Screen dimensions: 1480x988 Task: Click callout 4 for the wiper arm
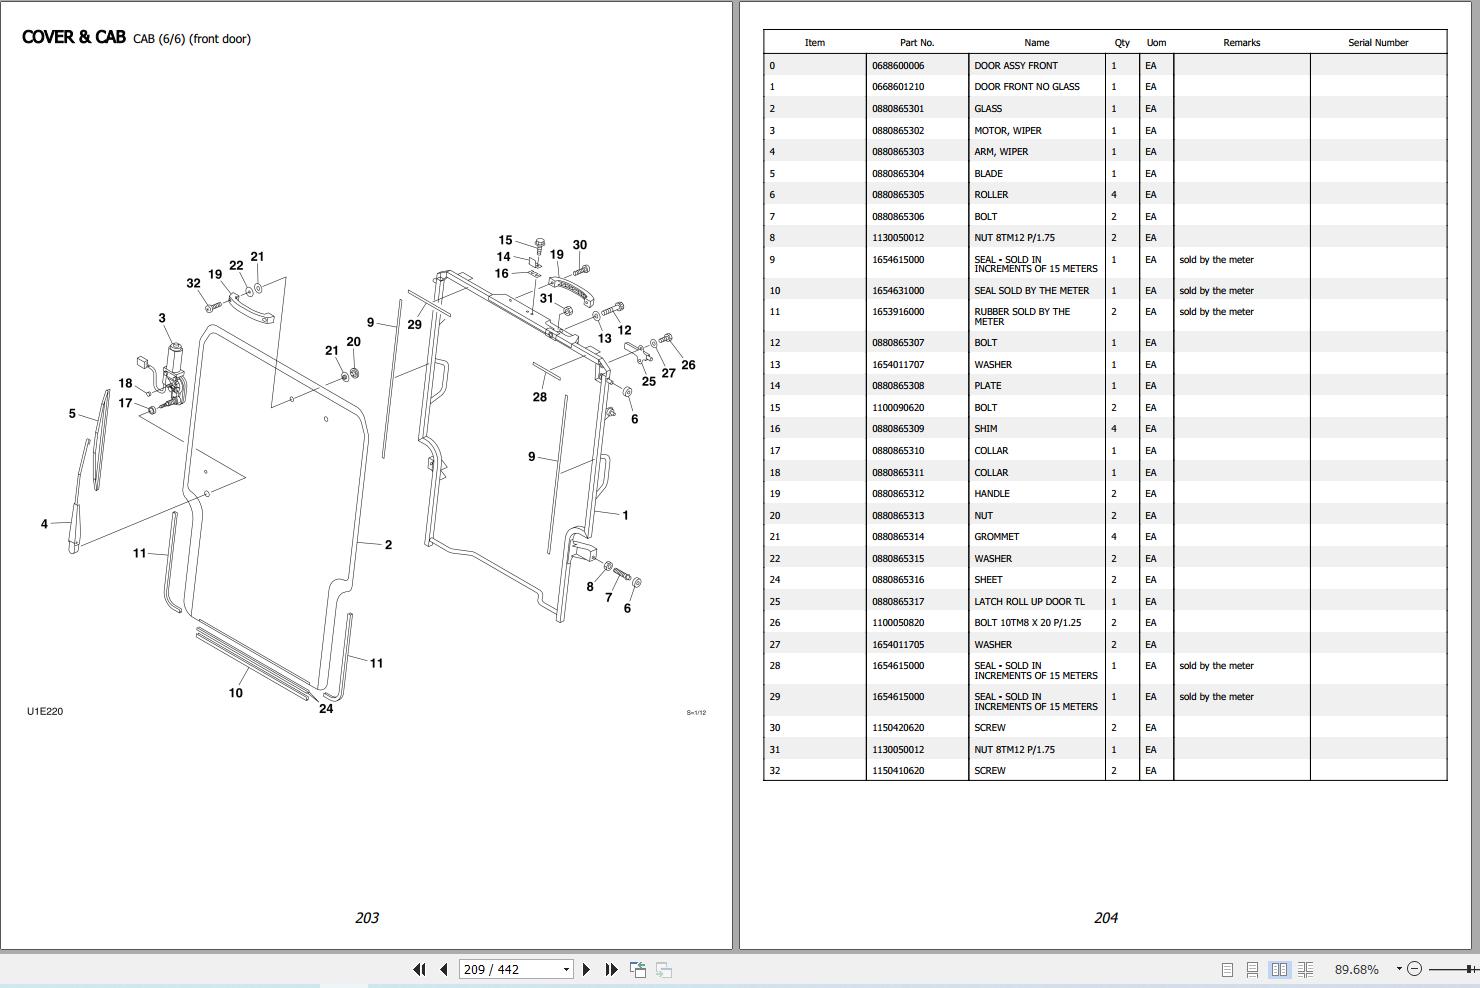click(44, 524)
